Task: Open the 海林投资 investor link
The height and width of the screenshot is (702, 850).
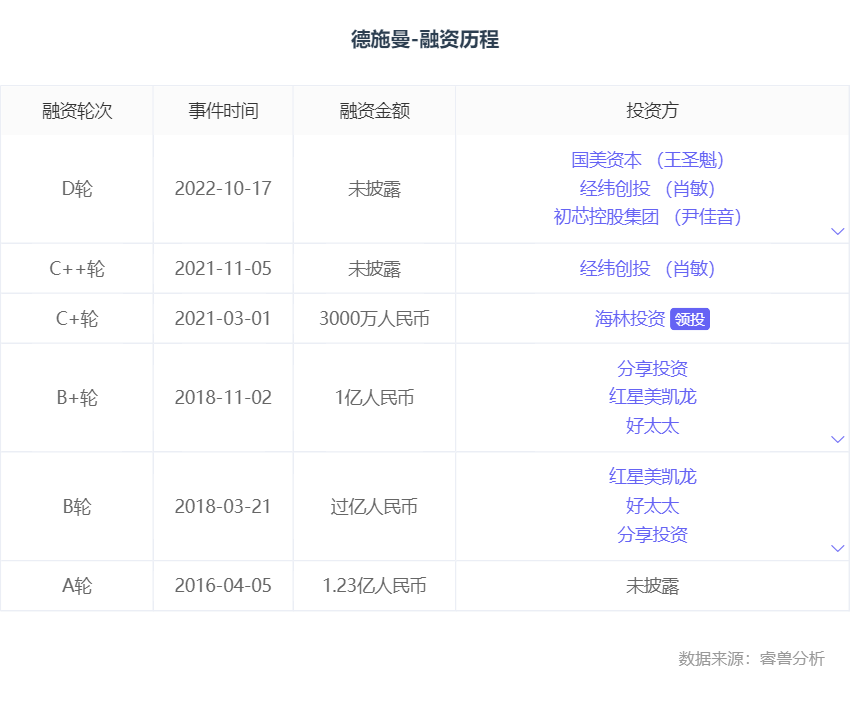Action: [630, 319]
